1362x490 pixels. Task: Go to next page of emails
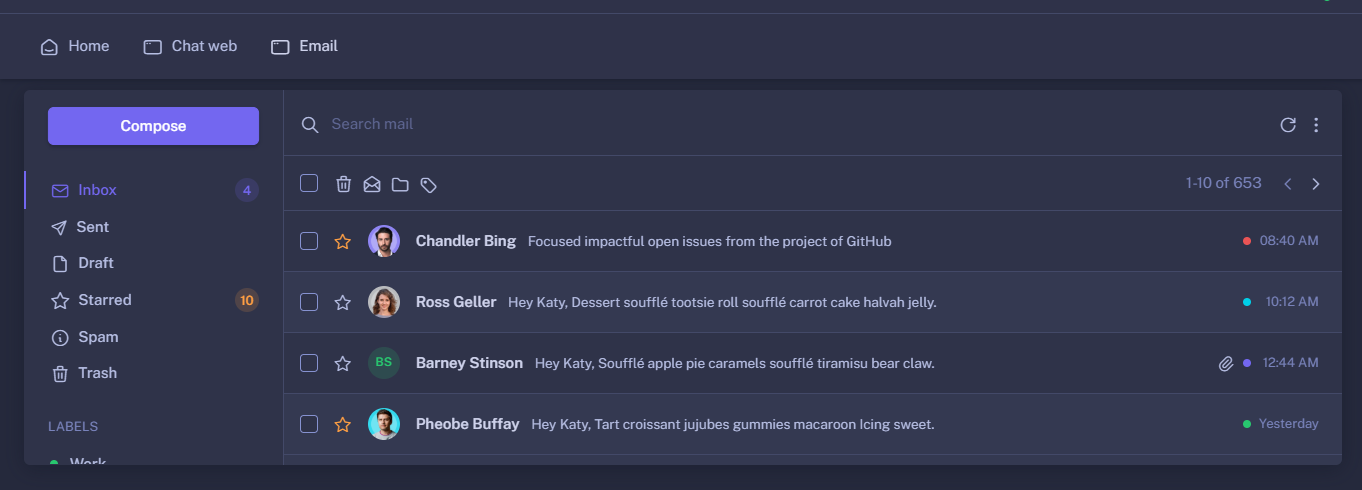click(x=1316, y=184)
